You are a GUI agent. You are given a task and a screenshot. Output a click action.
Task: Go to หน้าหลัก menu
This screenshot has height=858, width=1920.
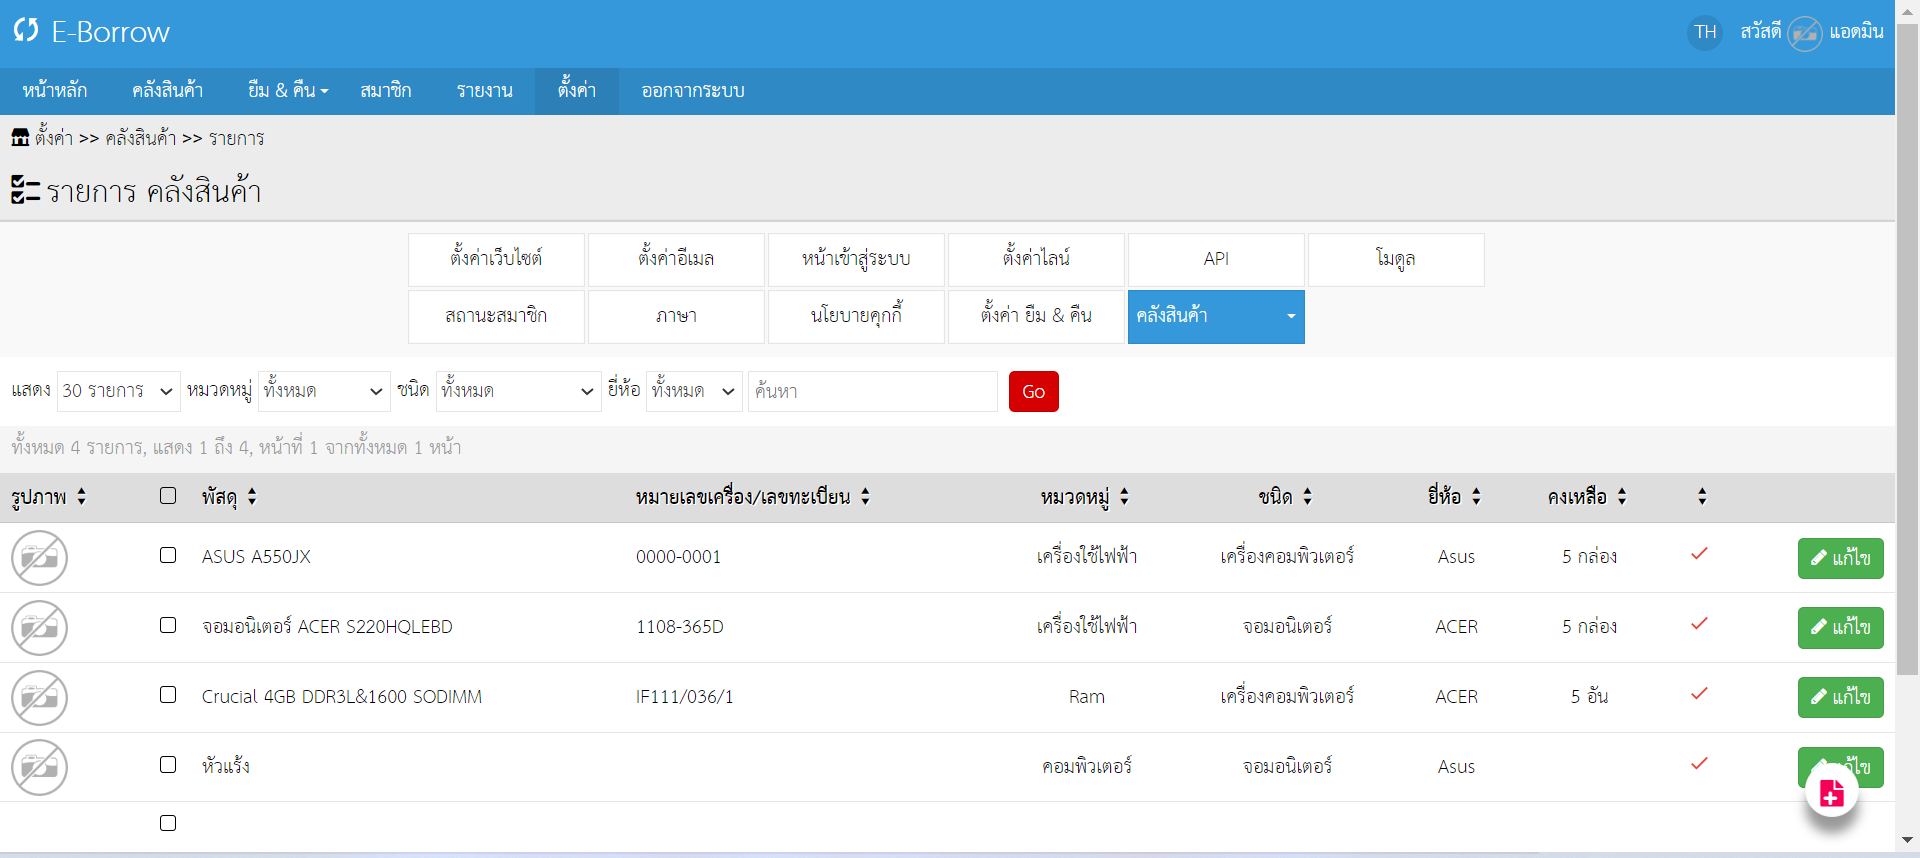tap(55, 91)
